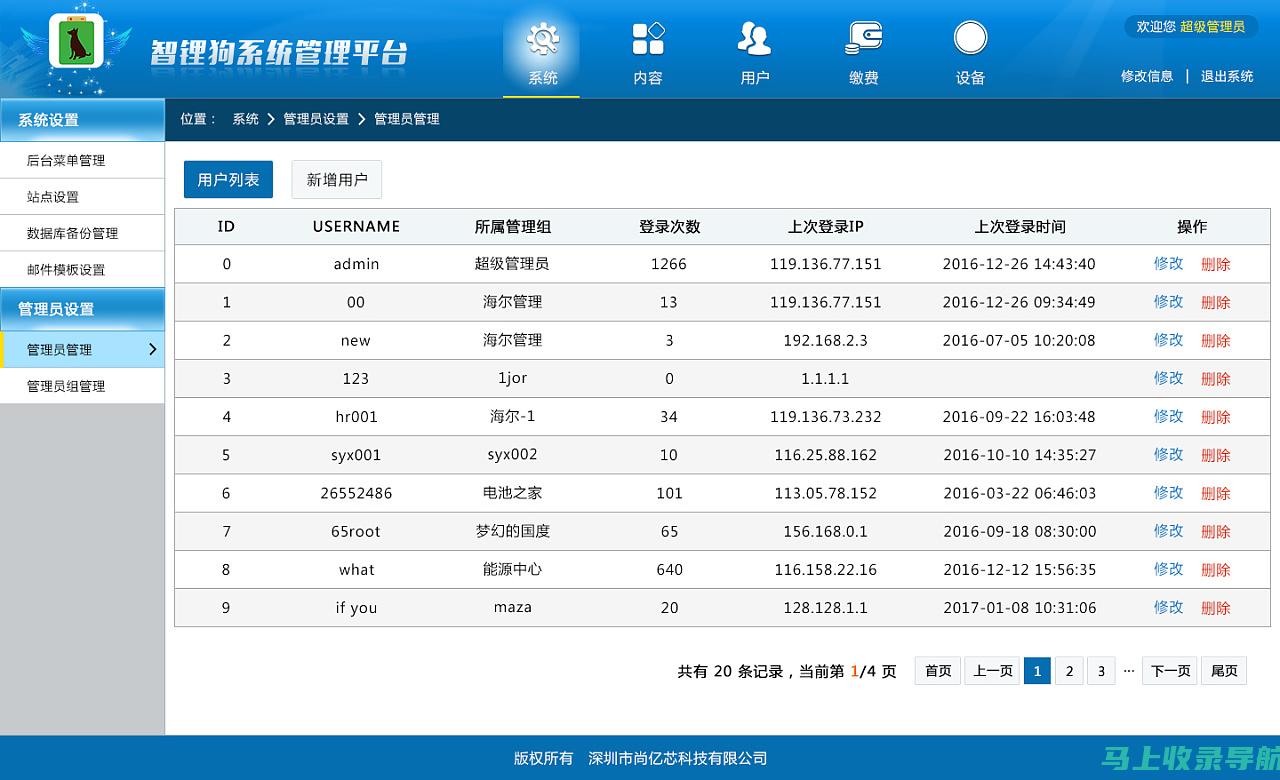1280x780 pixels.
Task: Click the 管理员设置 sidebar section header
Action: click(x=82, y=309)
